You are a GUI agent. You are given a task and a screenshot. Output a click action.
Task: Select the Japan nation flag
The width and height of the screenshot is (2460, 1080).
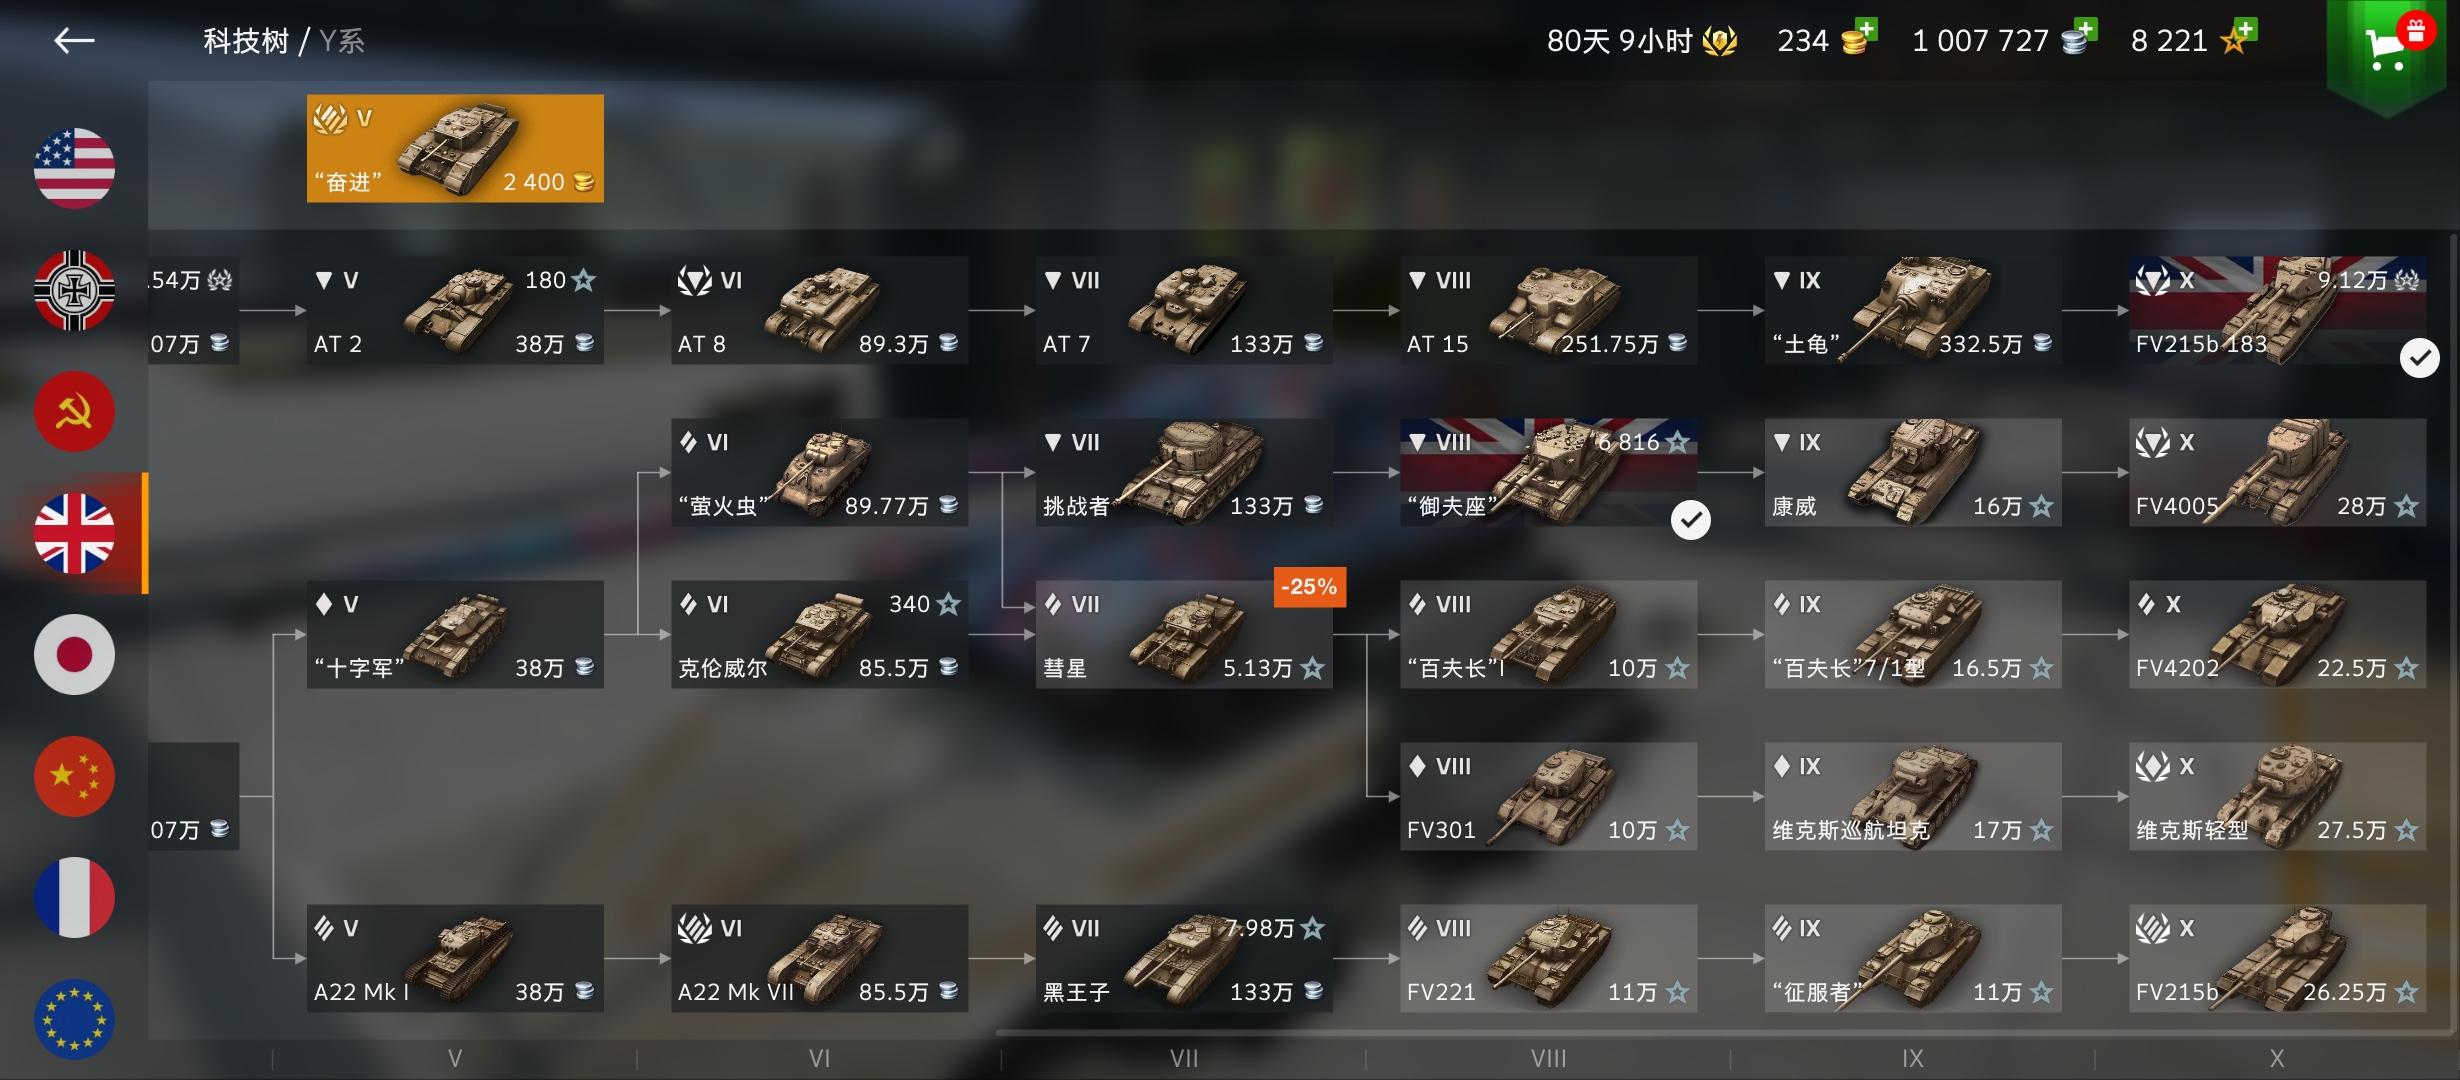(x=74, y=654)
